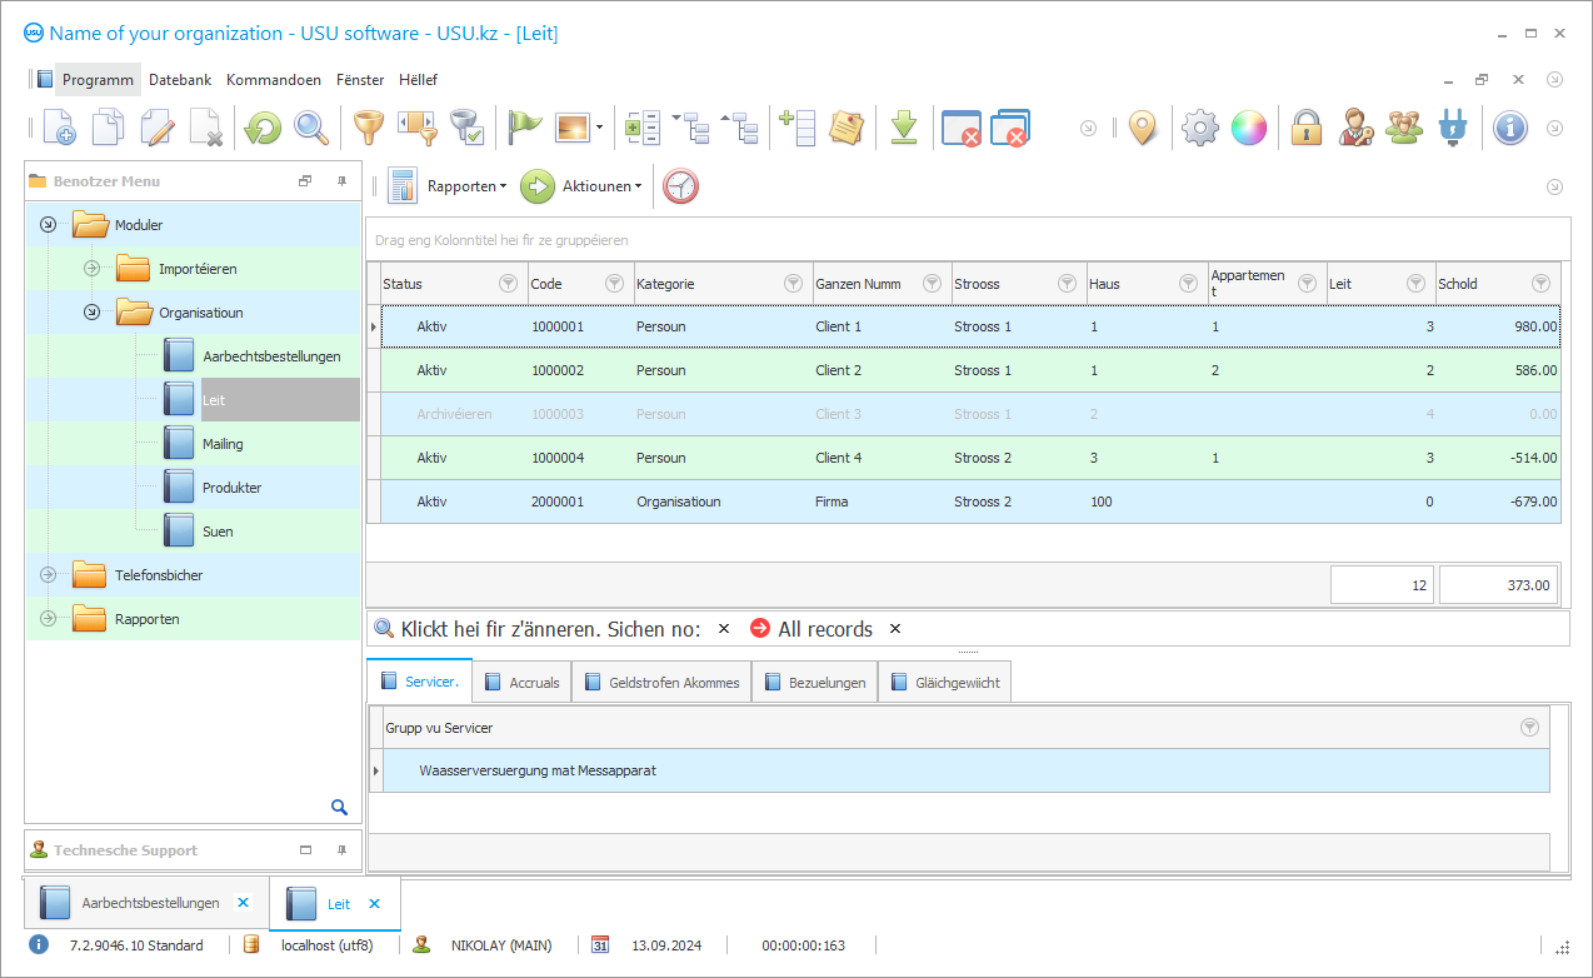Viewport: 1593px width, 978px height.
Task: Toggle the Status column filter button
Action: [x=508, y=284]
